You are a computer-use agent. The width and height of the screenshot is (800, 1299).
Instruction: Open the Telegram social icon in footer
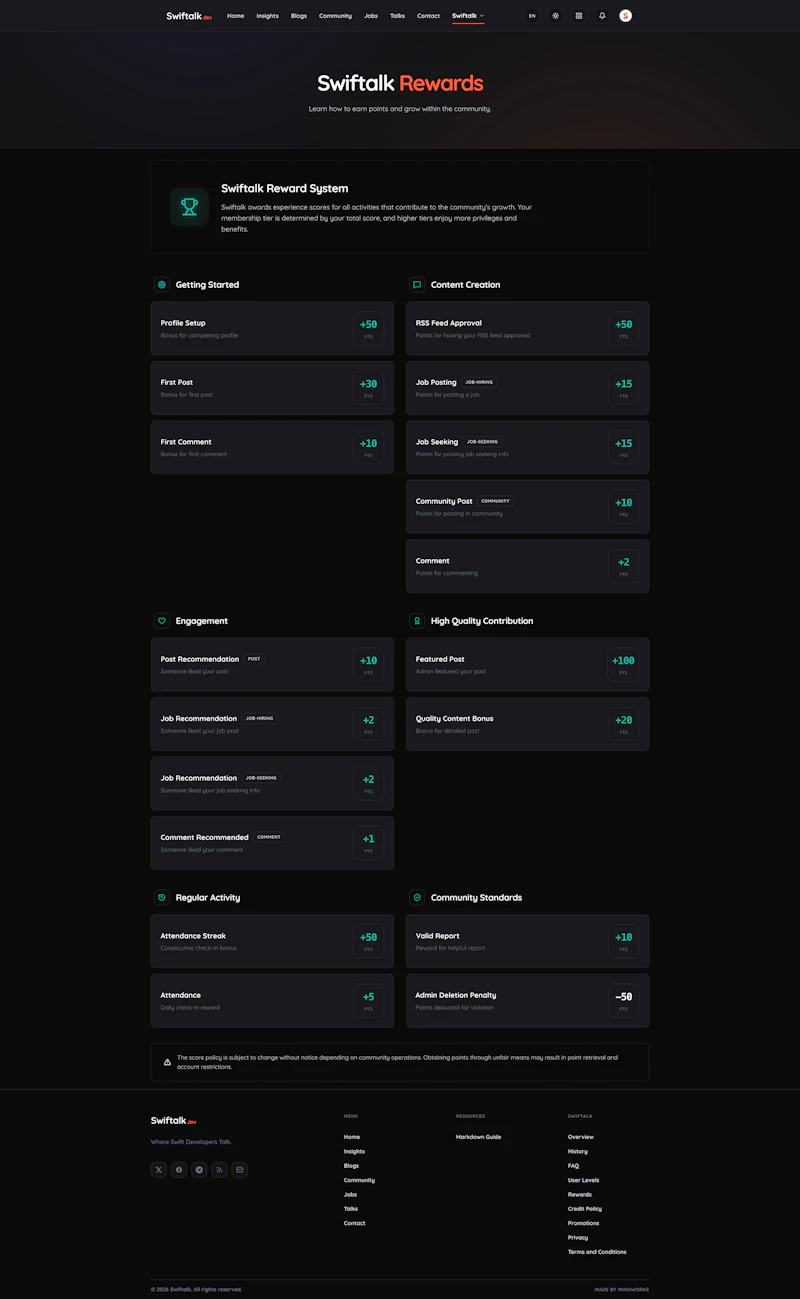(x=199, y=1169)
